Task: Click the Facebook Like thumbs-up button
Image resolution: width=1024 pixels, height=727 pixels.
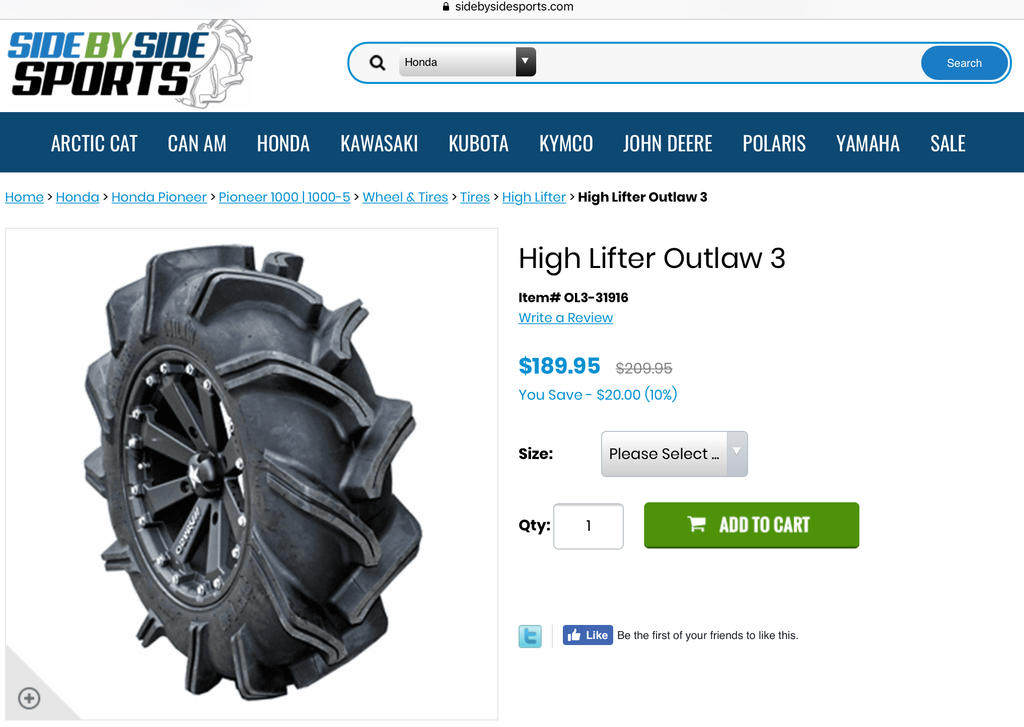Action: 588,635
